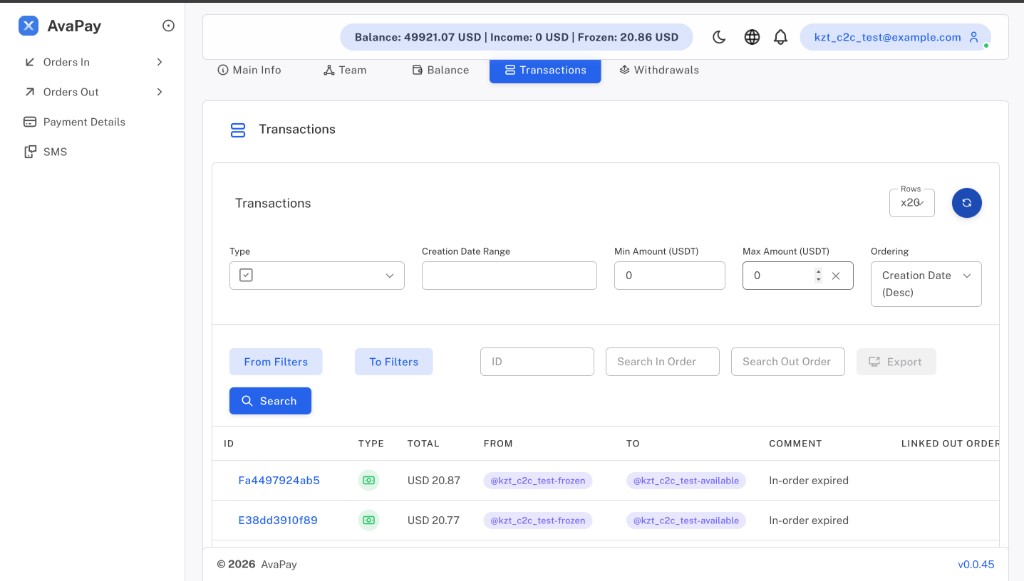The image size is (1024, 581).
Task: Open transaction Fa4497924ab5 link
Action: (x=279, y=480)
